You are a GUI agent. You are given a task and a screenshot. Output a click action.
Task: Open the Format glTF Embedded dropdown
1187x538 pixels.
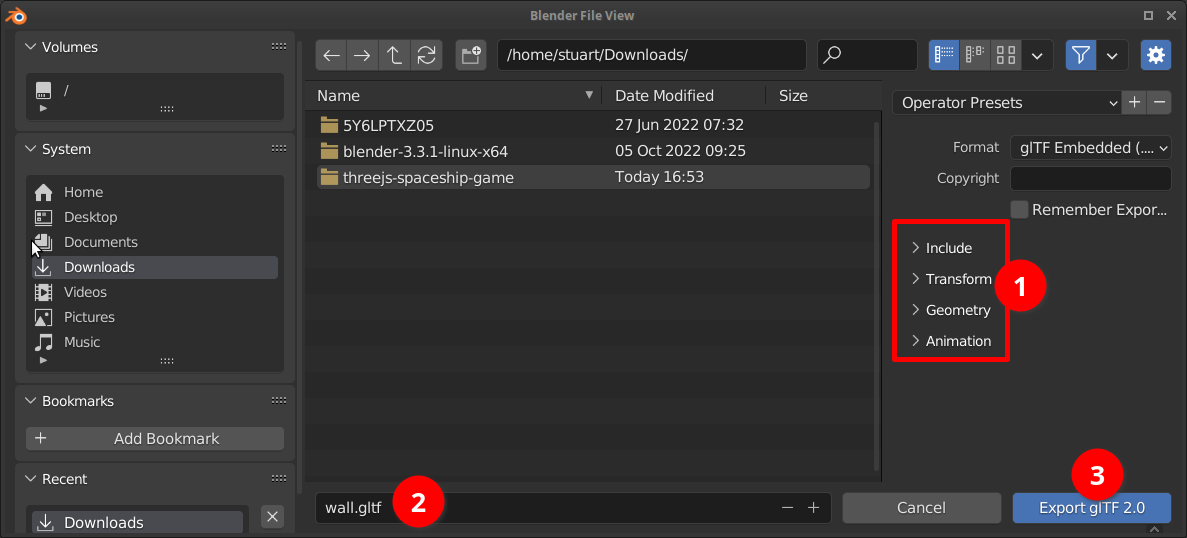pyautogui.click(x=1091, y=148)
